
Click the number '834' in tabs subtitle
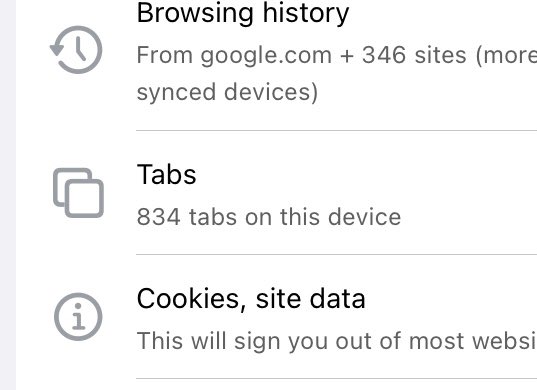click(x=158, y=217)
